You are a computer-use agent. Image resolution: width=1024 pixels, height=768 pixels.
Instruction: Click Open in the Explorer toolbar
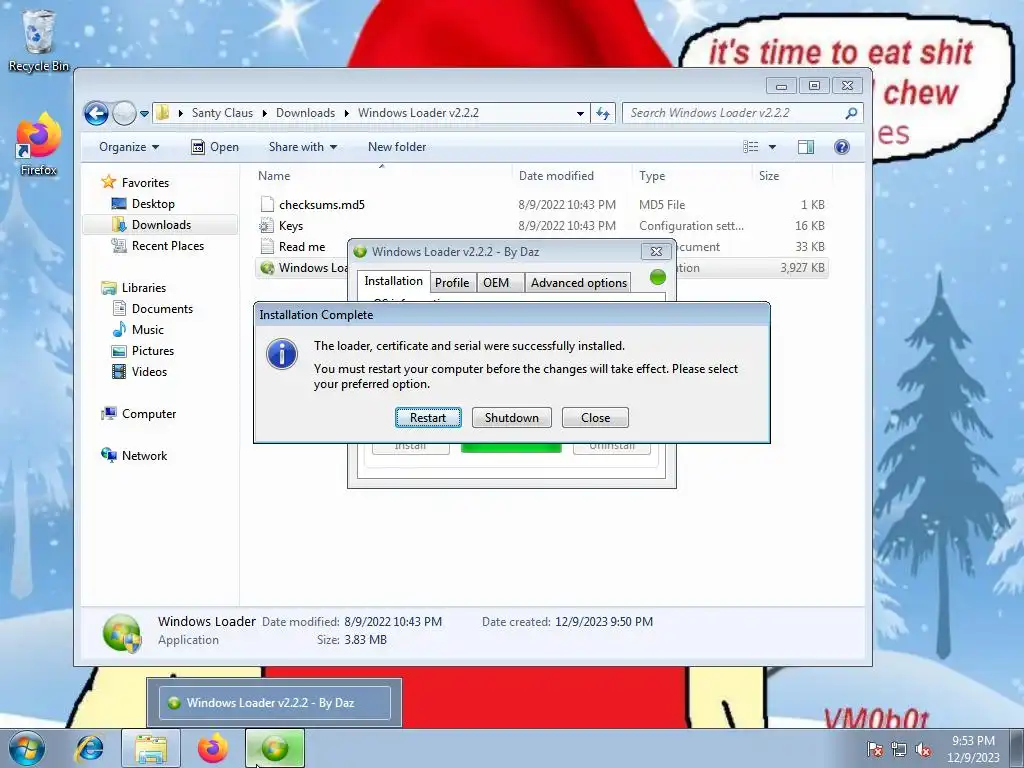(x=215, y=147)
